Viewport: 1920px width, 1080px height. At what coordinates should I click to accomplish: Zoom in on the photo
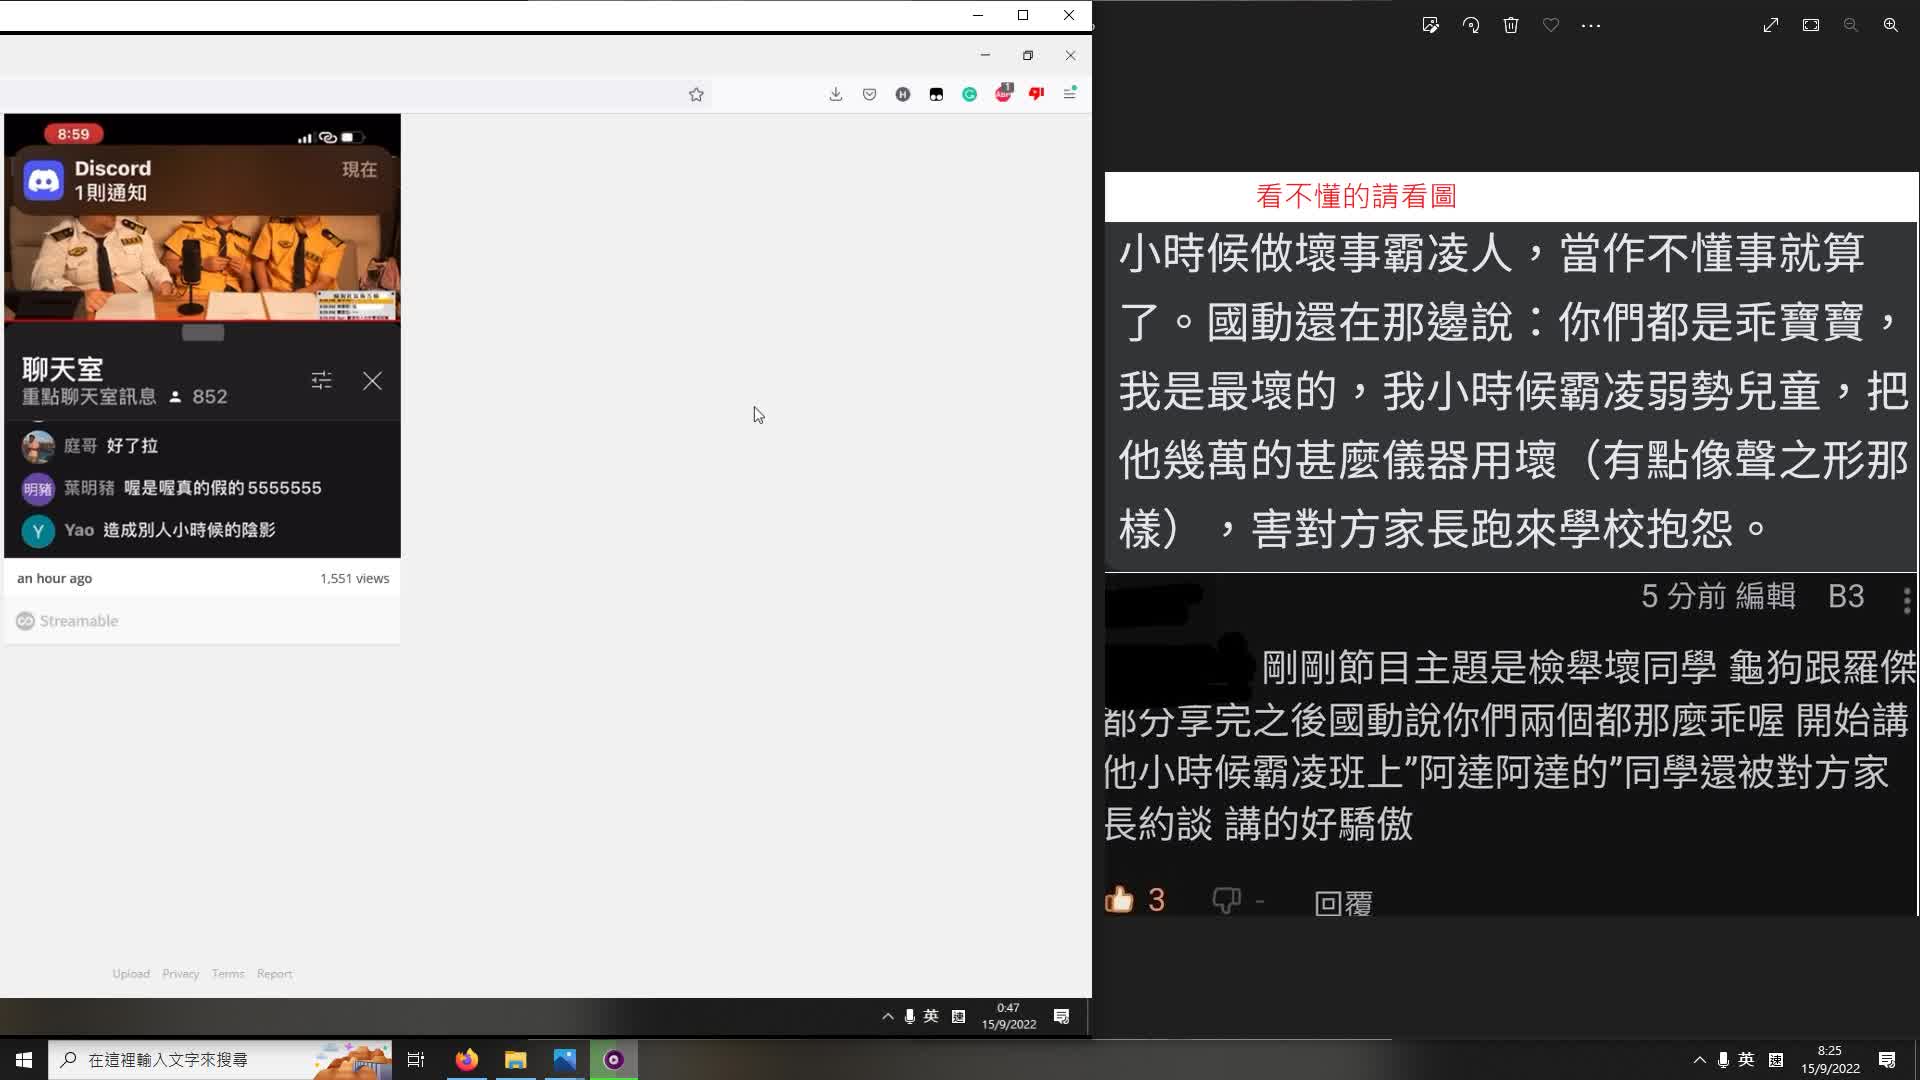1890,25
